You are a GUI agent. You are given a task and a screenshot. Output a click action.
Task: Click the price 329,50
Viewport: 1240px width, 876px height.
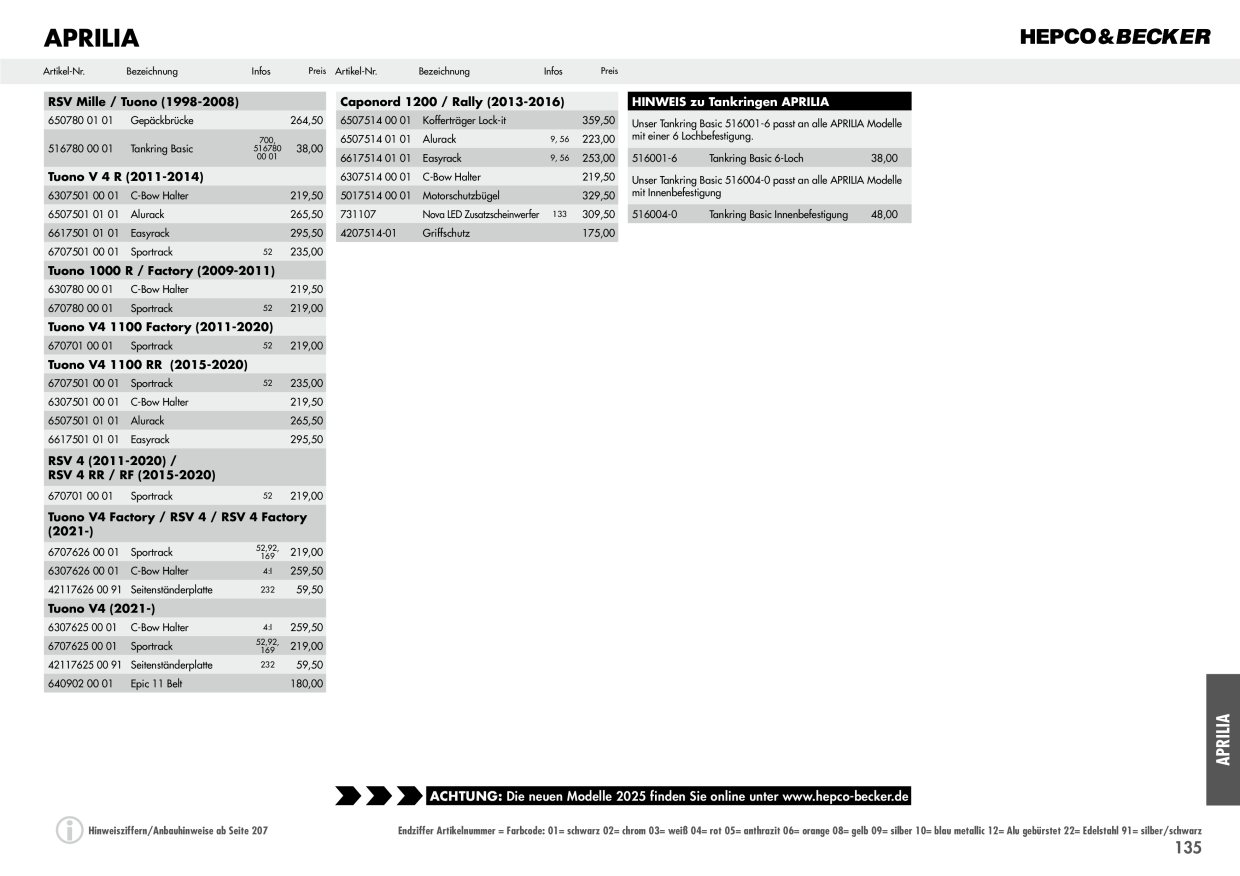tap(598, 196)
